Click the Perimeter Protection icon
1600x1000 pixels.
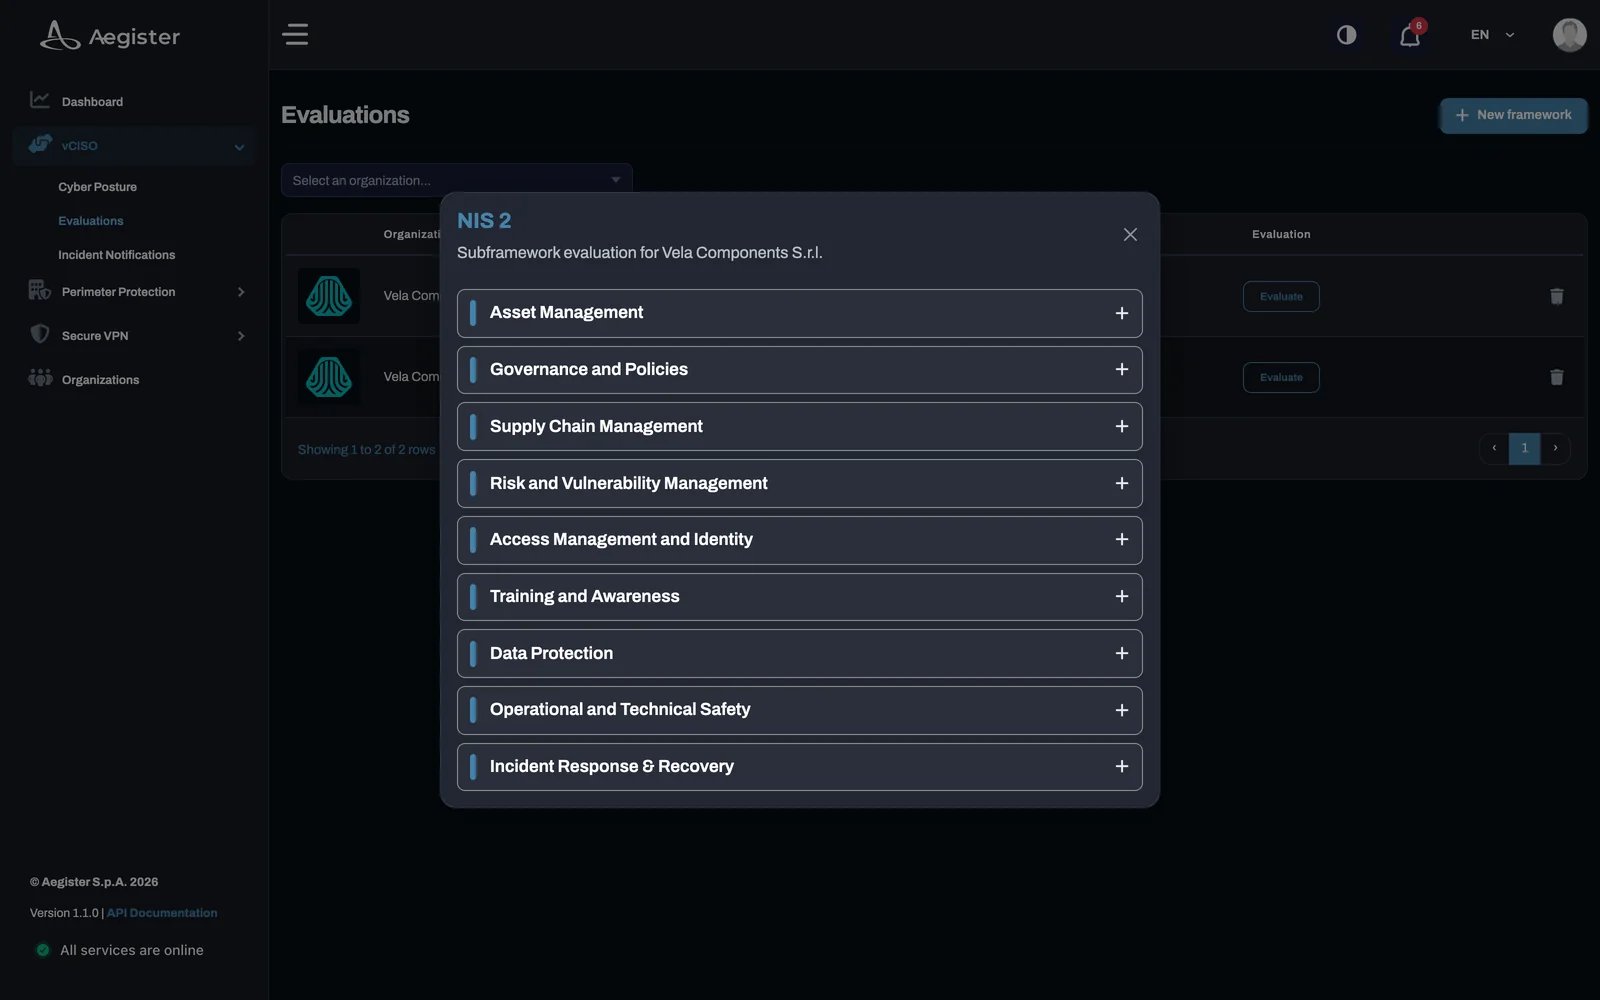click(x=40, y=290)
